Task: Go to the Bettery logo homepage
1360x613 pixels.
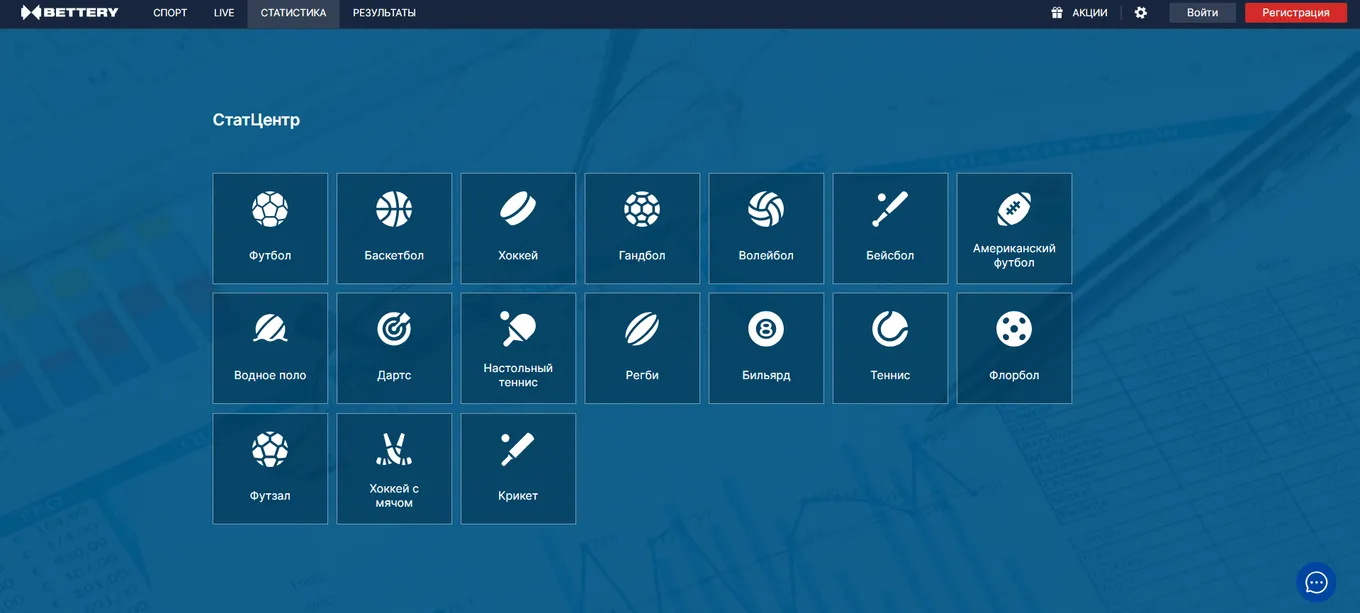Action: pyautogui.click(x=70, y=13)
